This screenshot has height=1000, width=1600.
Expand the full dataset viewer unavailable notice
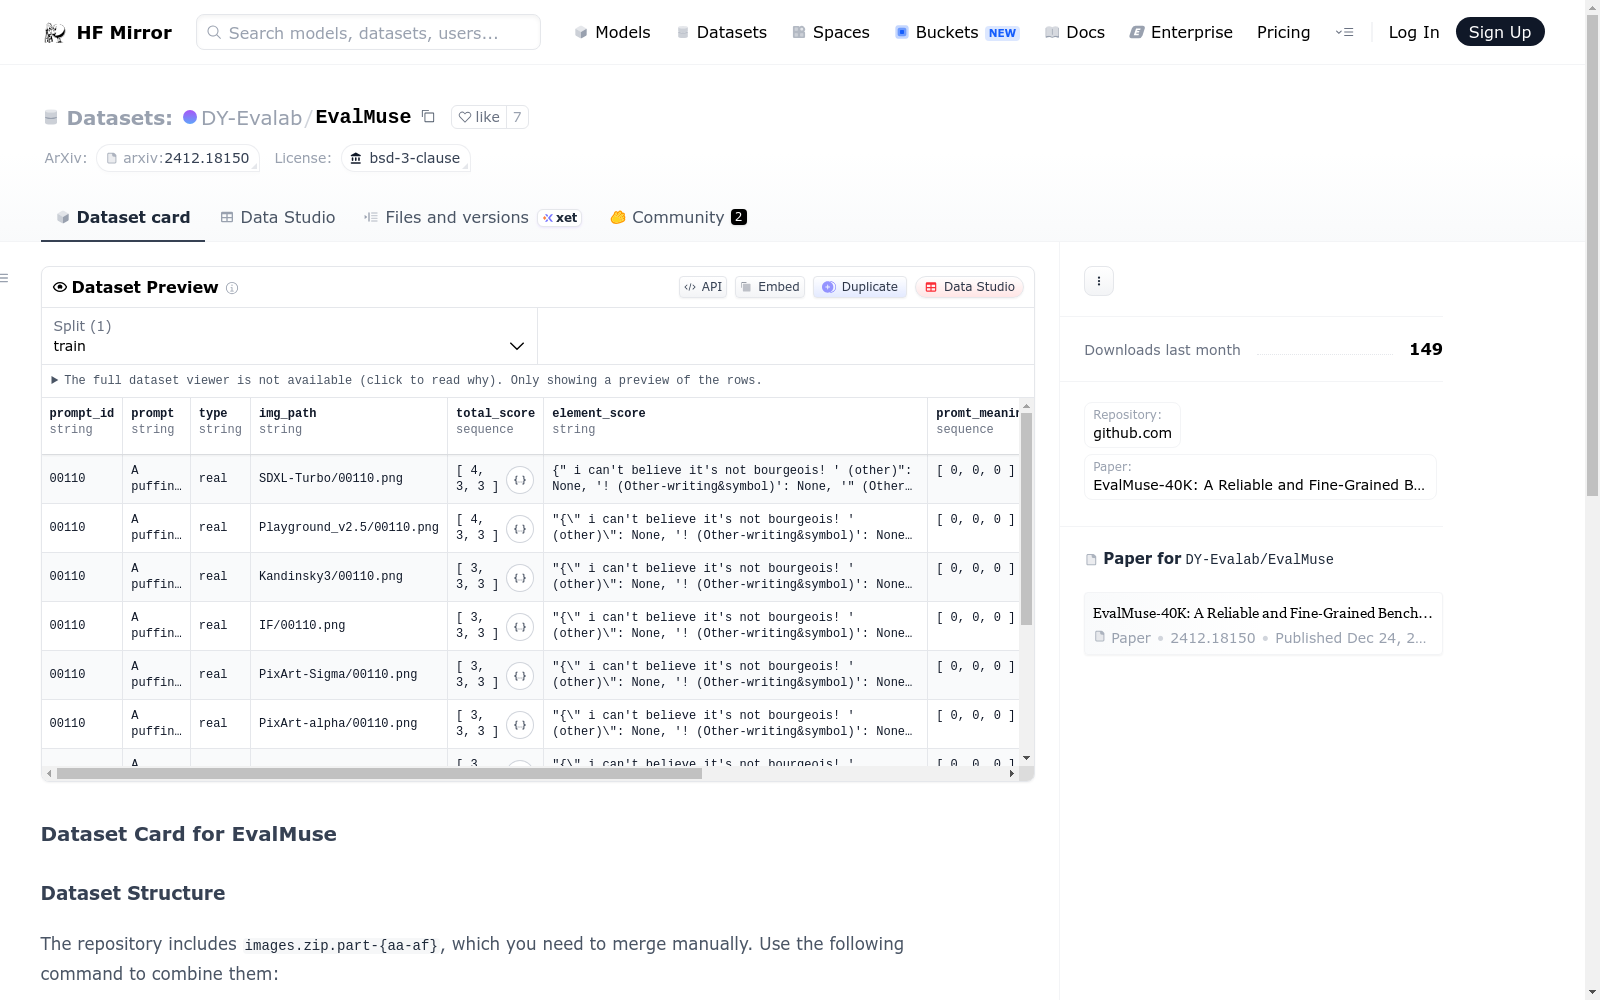(406, 380)
